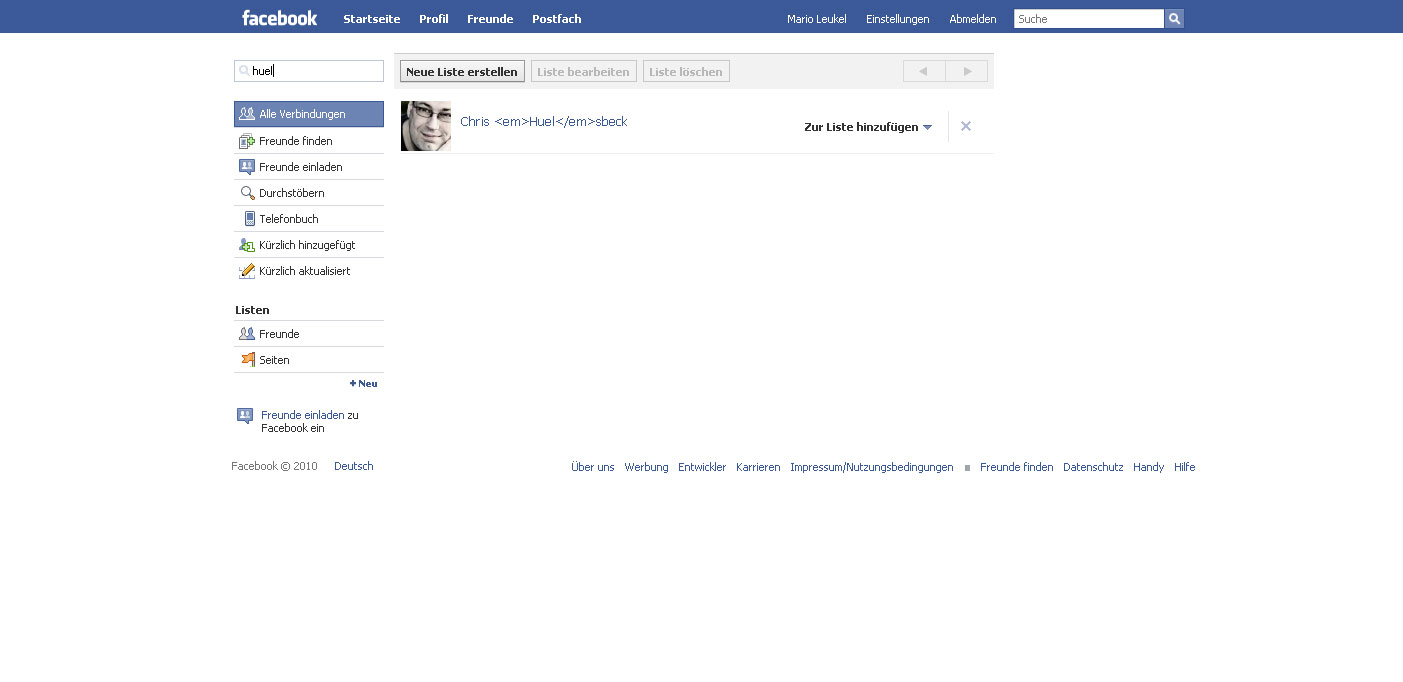Viewport: 1403px width, 682px height.
Task: Go to previous page with left arrow
Action: (924, 71)
